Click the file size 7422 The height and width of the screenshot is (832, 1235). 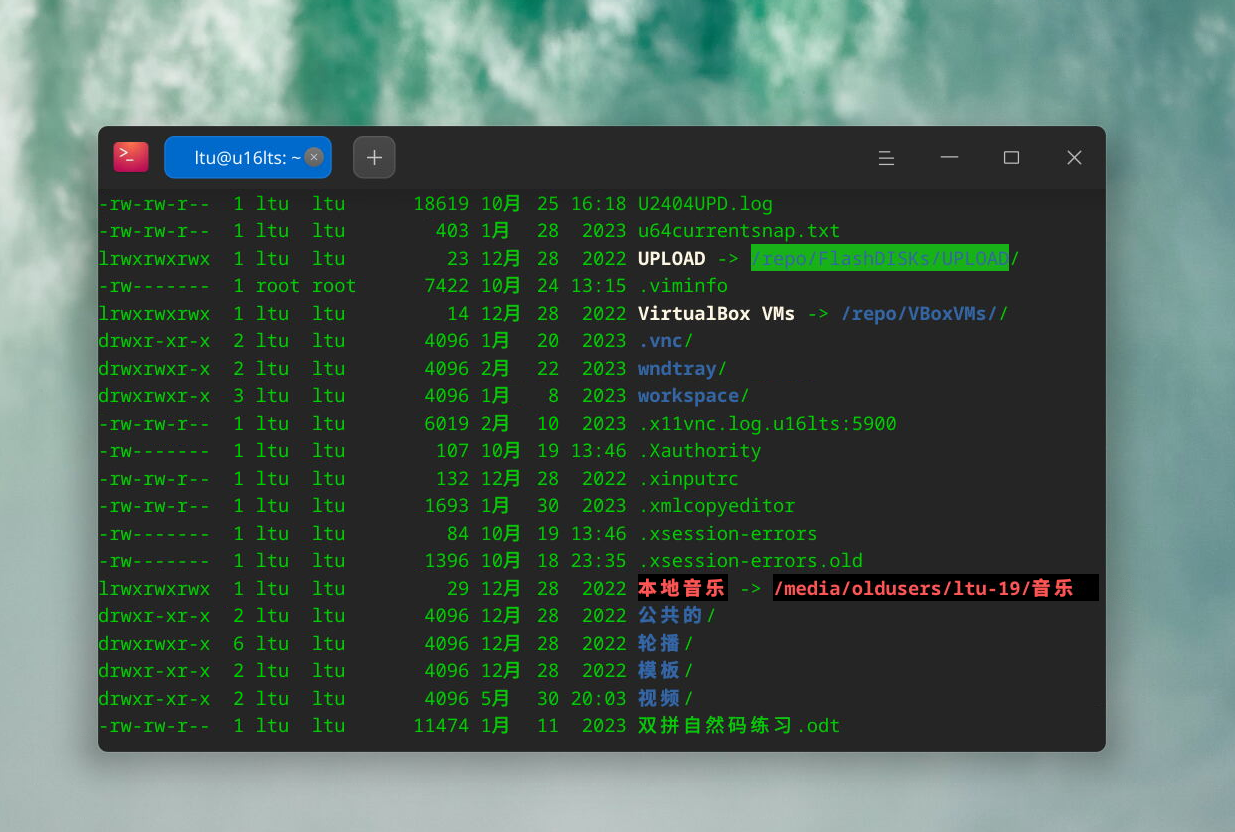tap(447, 286)
